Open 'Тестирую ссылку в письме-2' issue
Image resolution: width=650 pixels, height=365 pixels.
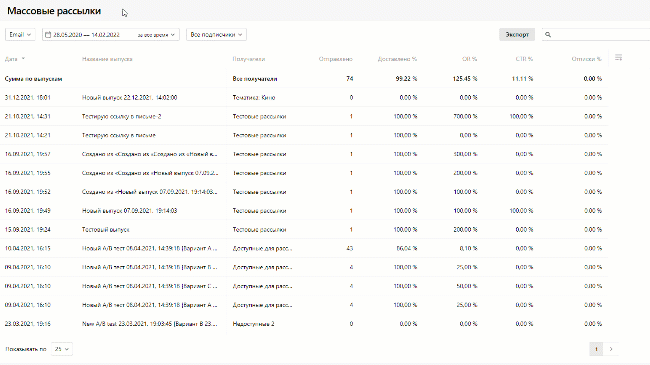[x=121, y=117]
